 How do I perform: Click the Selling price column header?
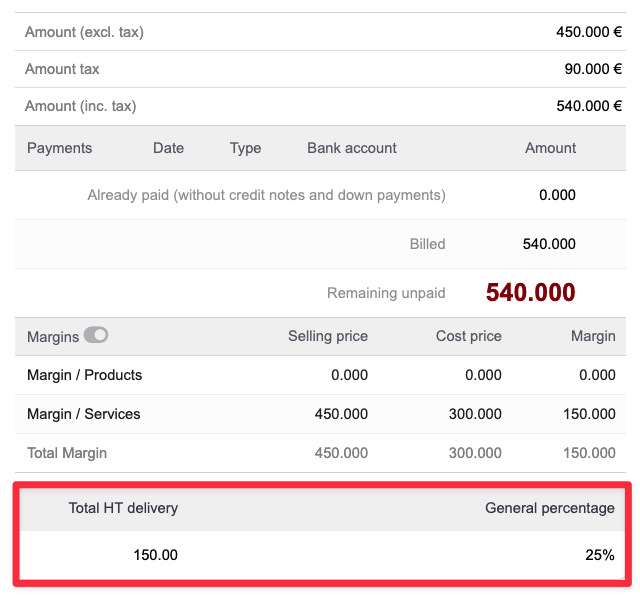[327, 336]
